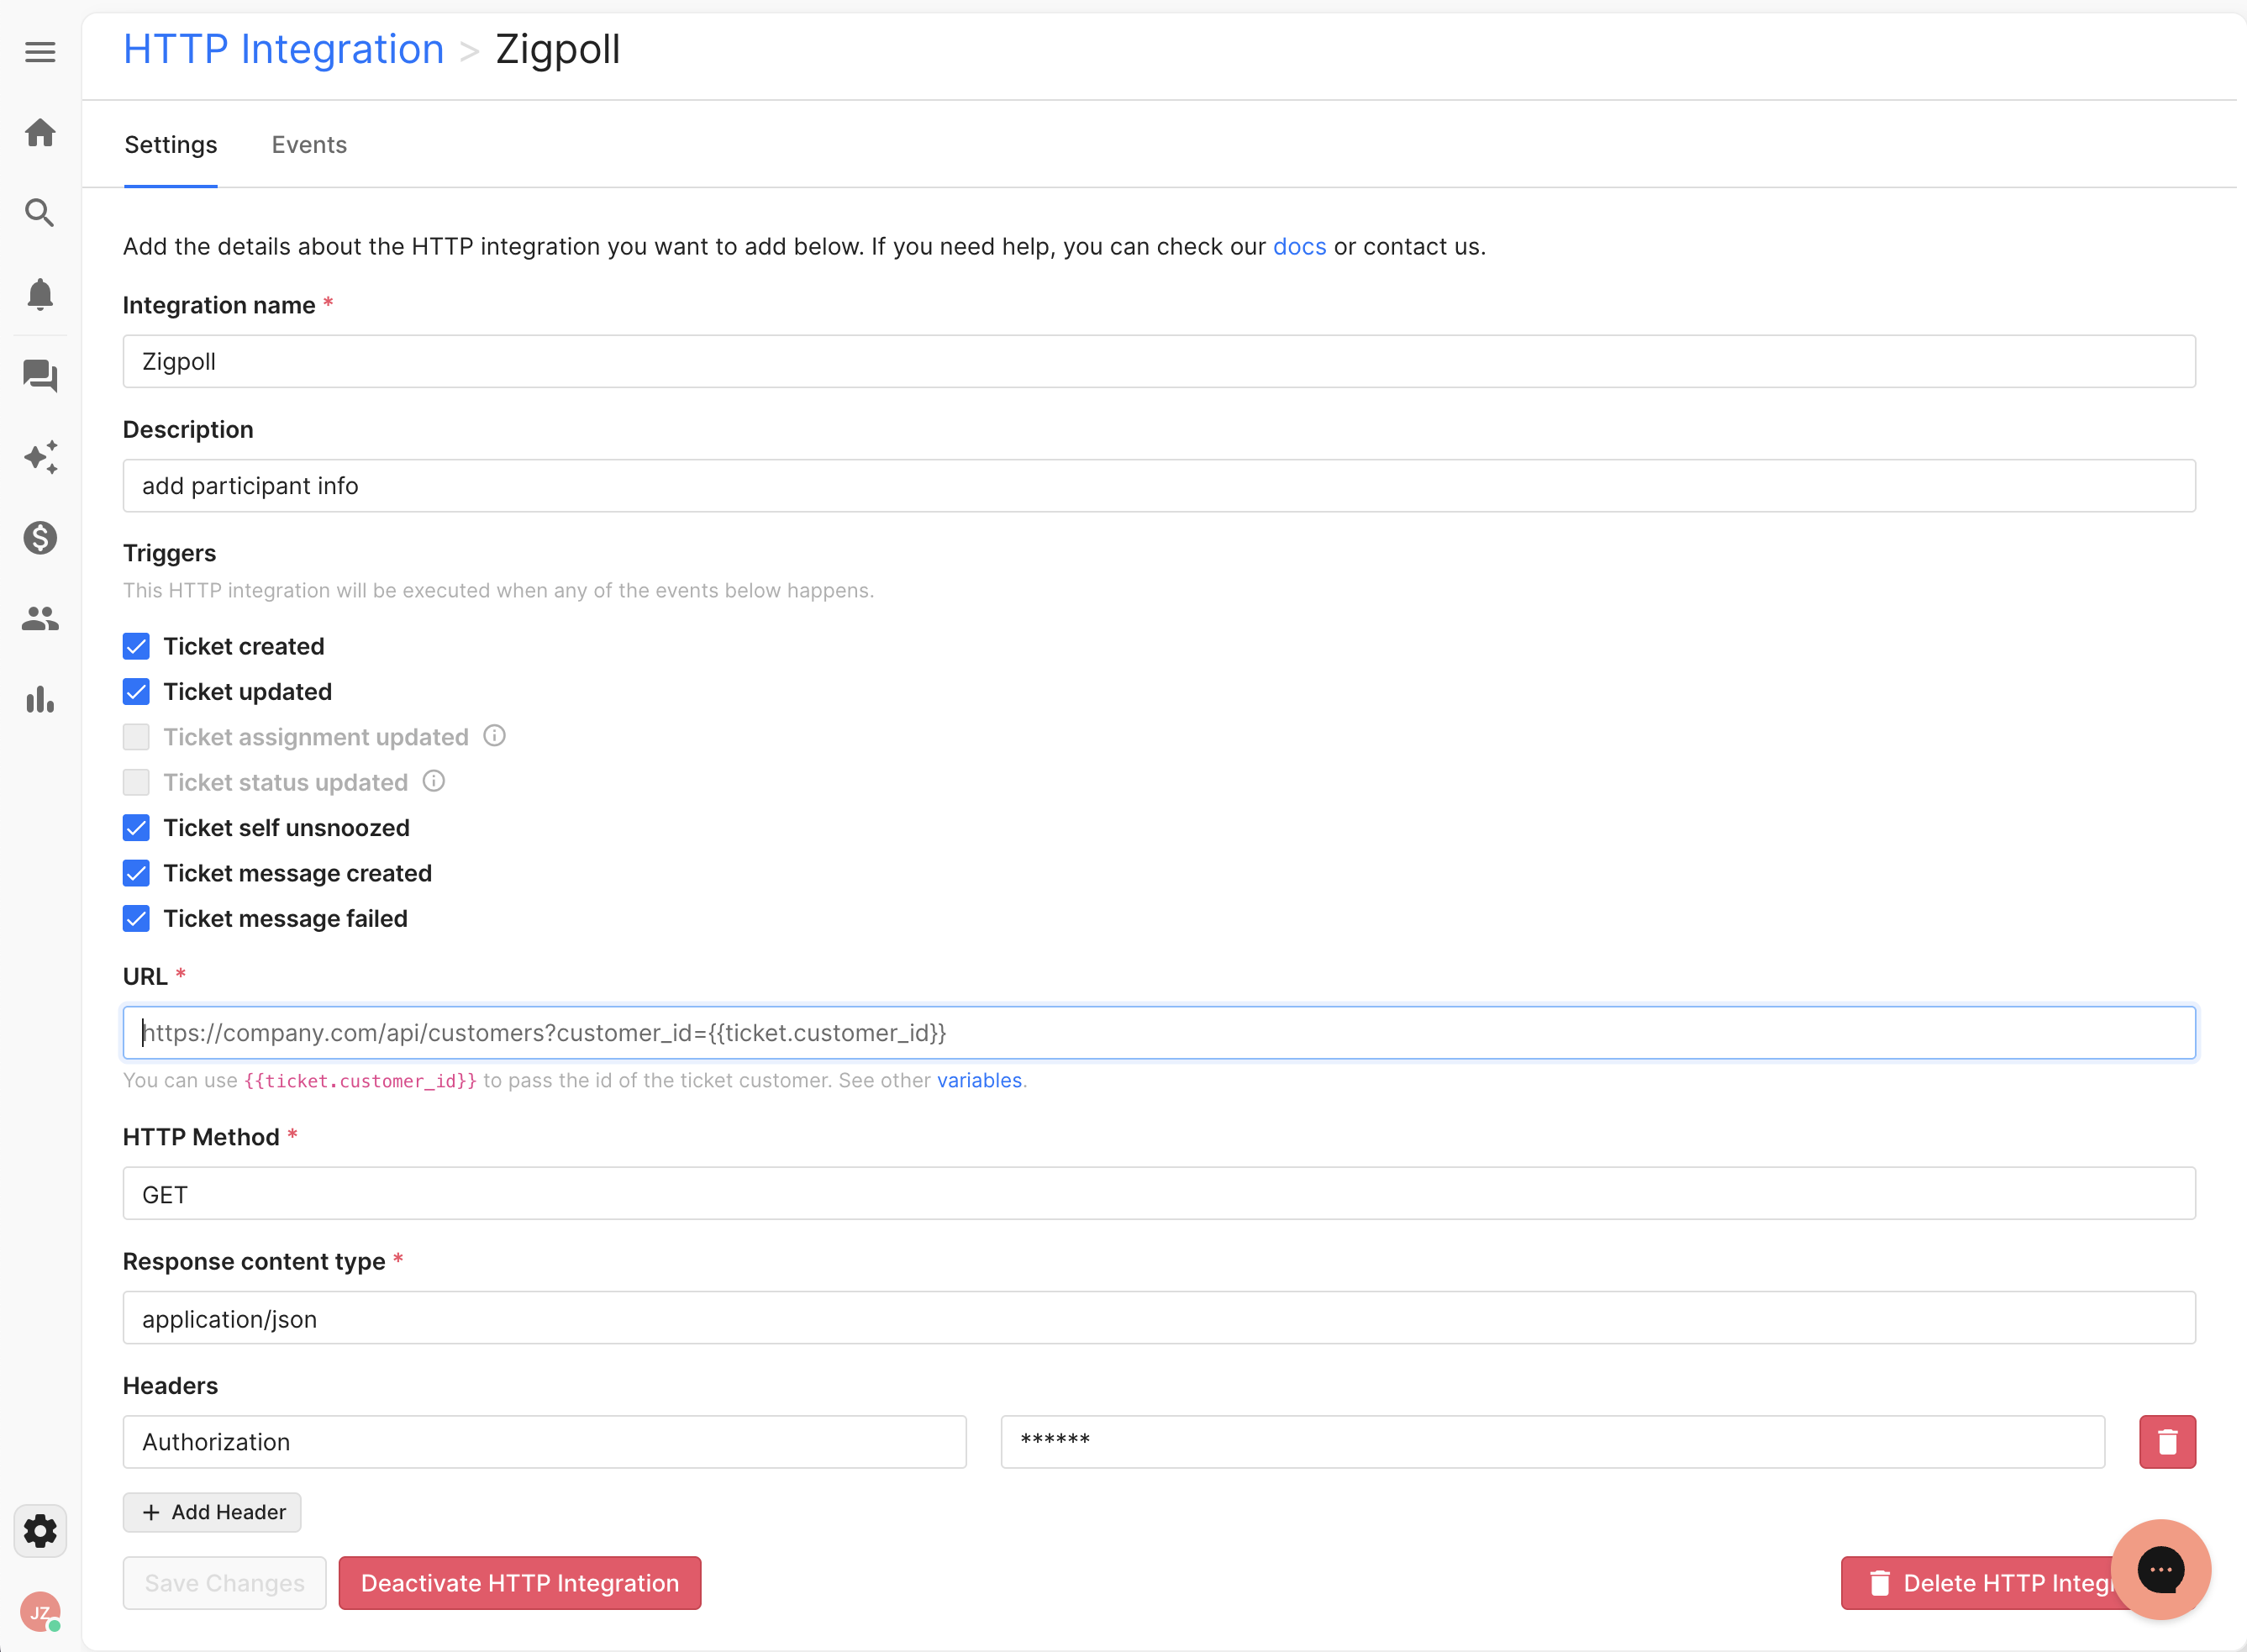This screenshot has width=2247, height=1652.
Task: Open the HTTP Method GET dropdown
Action: tap(1158, 1194)
